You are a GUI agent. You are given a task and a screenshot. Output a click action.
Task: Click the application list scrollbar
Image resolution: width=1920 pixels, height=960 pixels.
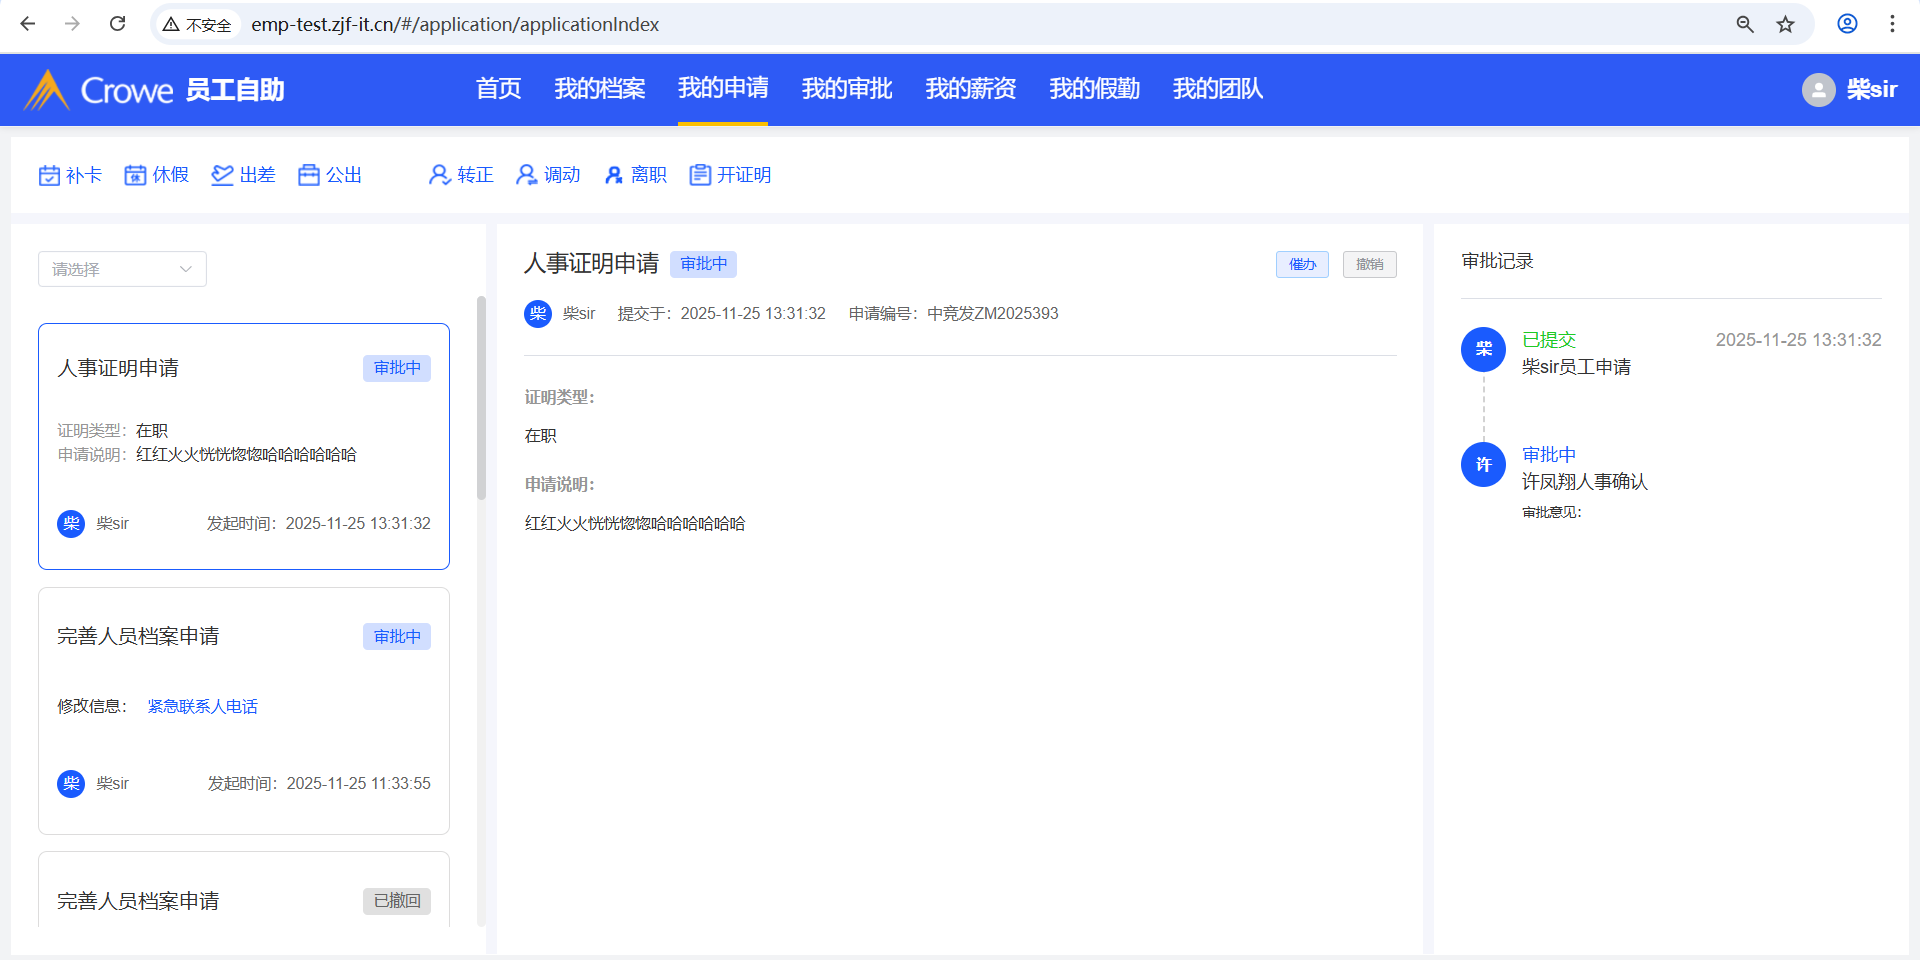click(481, 400)
